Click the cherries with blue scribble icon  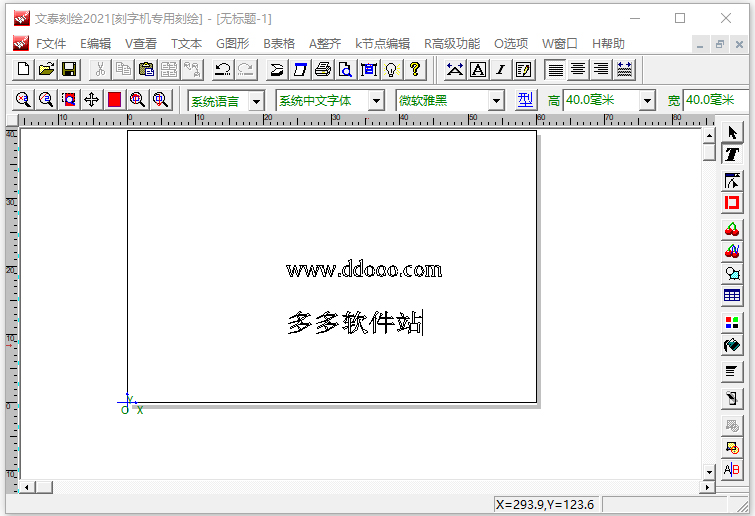[x=732, y=251]
